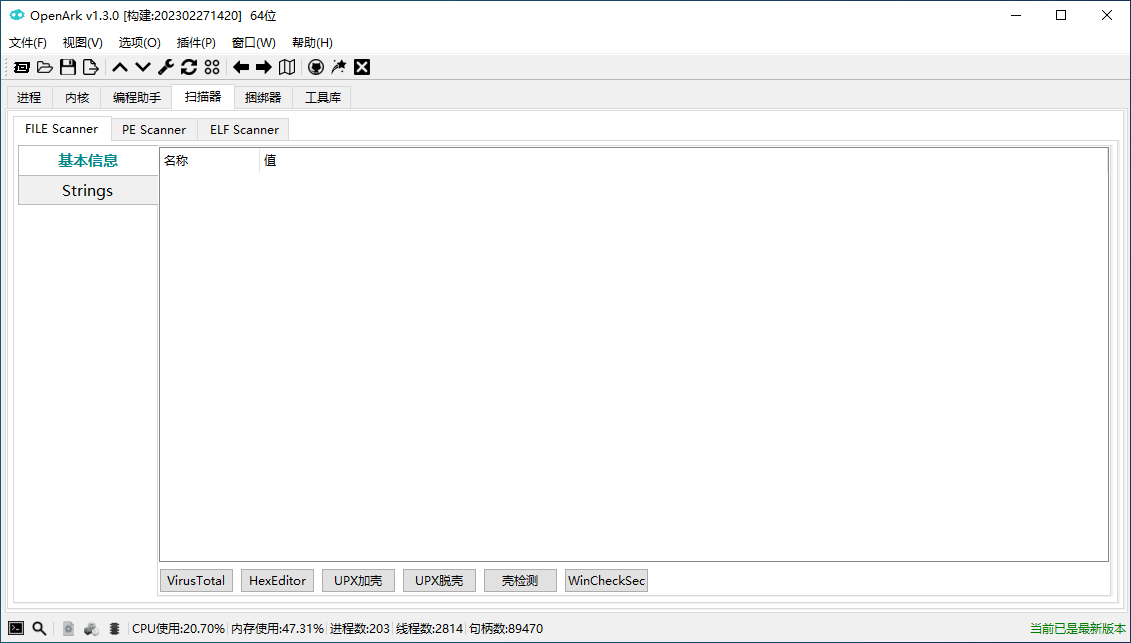Click the cubes icon in status bar
This screenshot has width=1131, height=643.
coord(91,629)
